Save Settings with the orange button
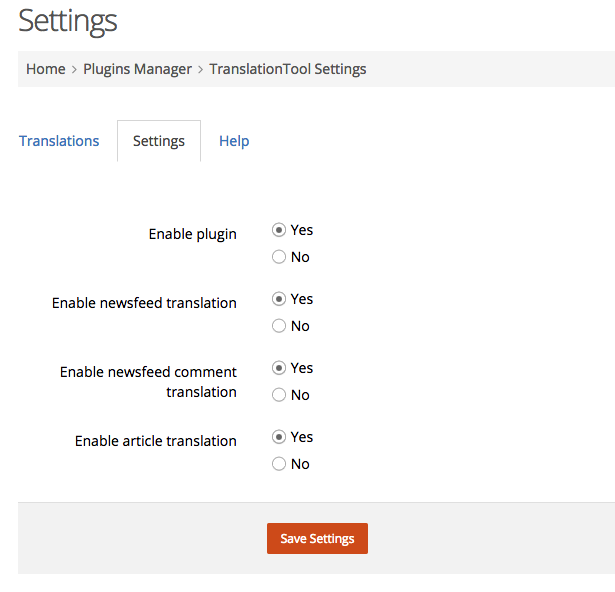615x592 pixels. tap(317, 538)
